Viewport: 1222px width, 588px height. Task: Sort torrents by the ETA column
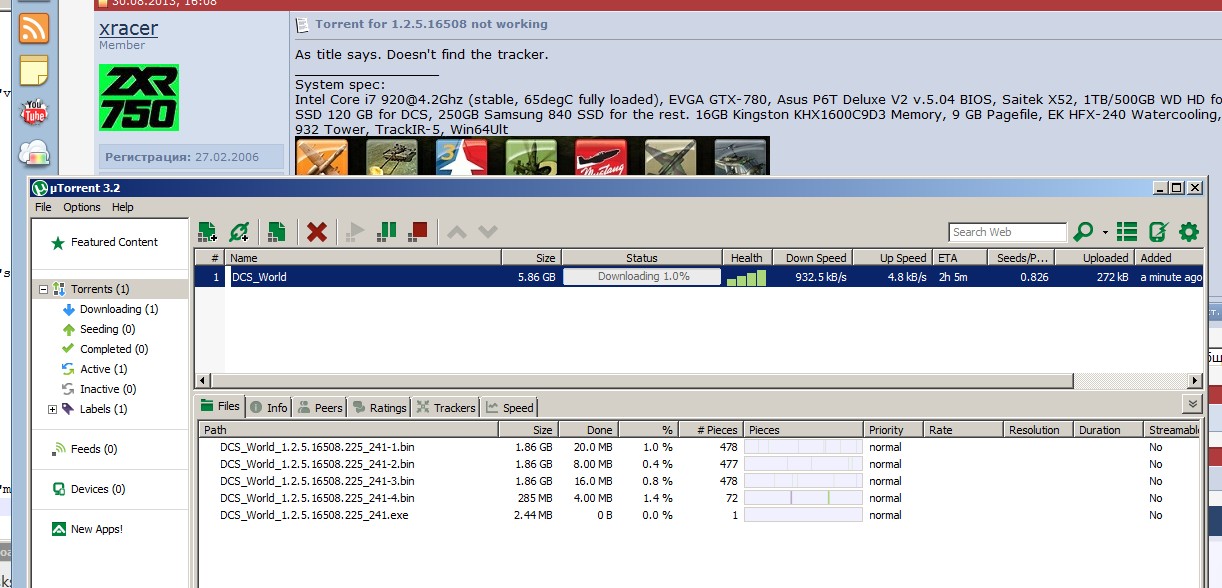point(959,257)
